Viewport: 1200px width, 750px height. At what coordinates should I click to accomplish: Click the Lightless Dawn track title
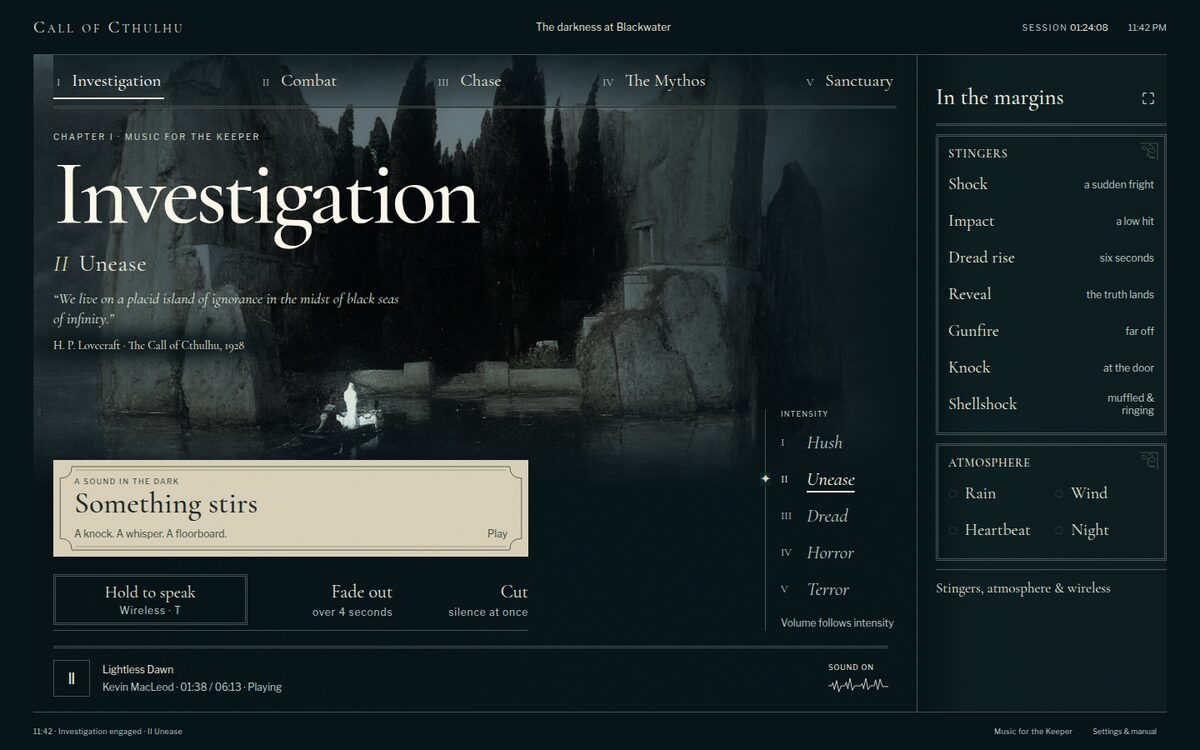[138, 669]
